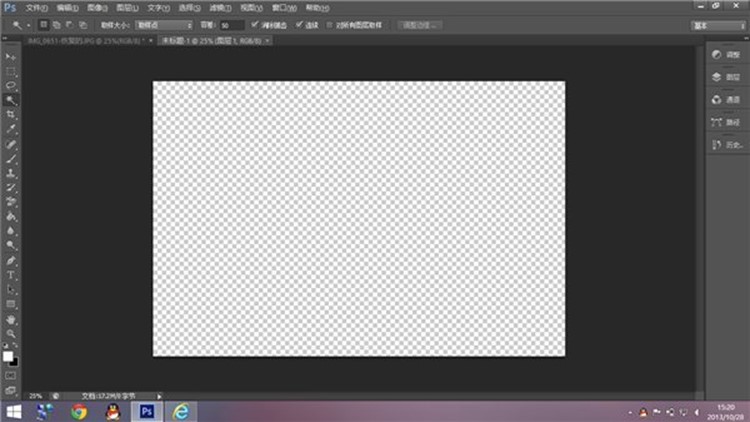The image size is (750, 422).
Task: Select the Horizontal Type tool
Action: point(12,275)
